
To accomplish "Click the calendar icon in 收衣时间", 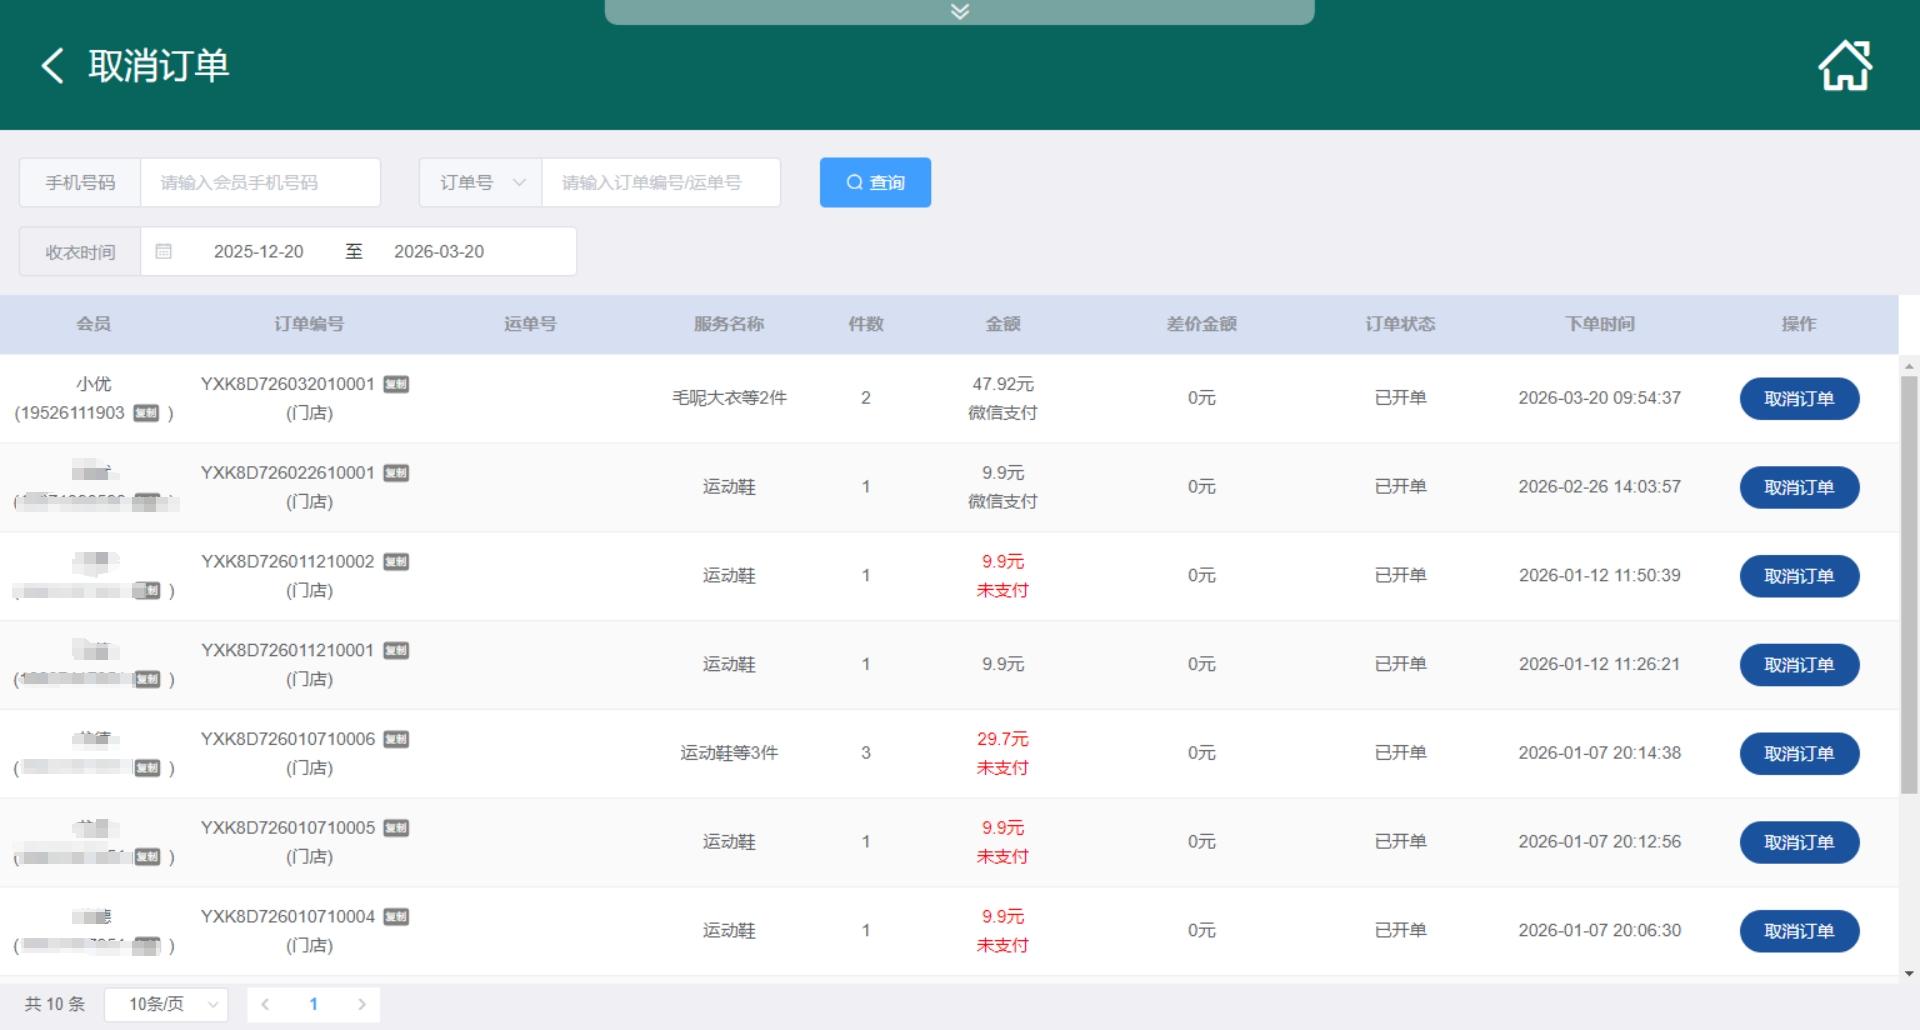I will click(164, 251).
